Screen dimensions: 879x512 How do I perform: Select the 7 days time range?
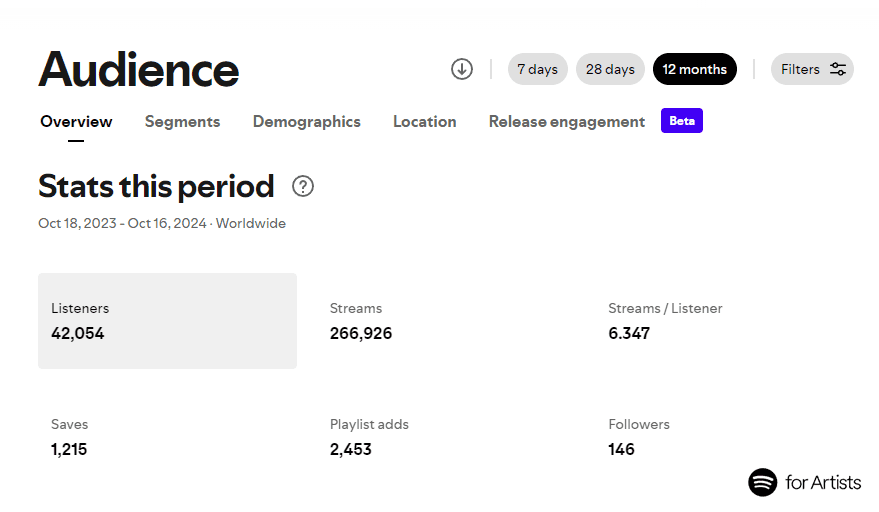point(537,69)
